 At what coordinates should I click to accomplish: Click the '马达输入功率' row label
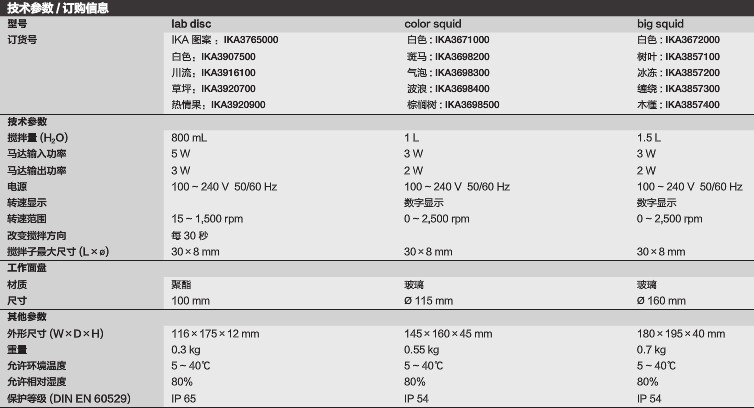click(37, 153)
